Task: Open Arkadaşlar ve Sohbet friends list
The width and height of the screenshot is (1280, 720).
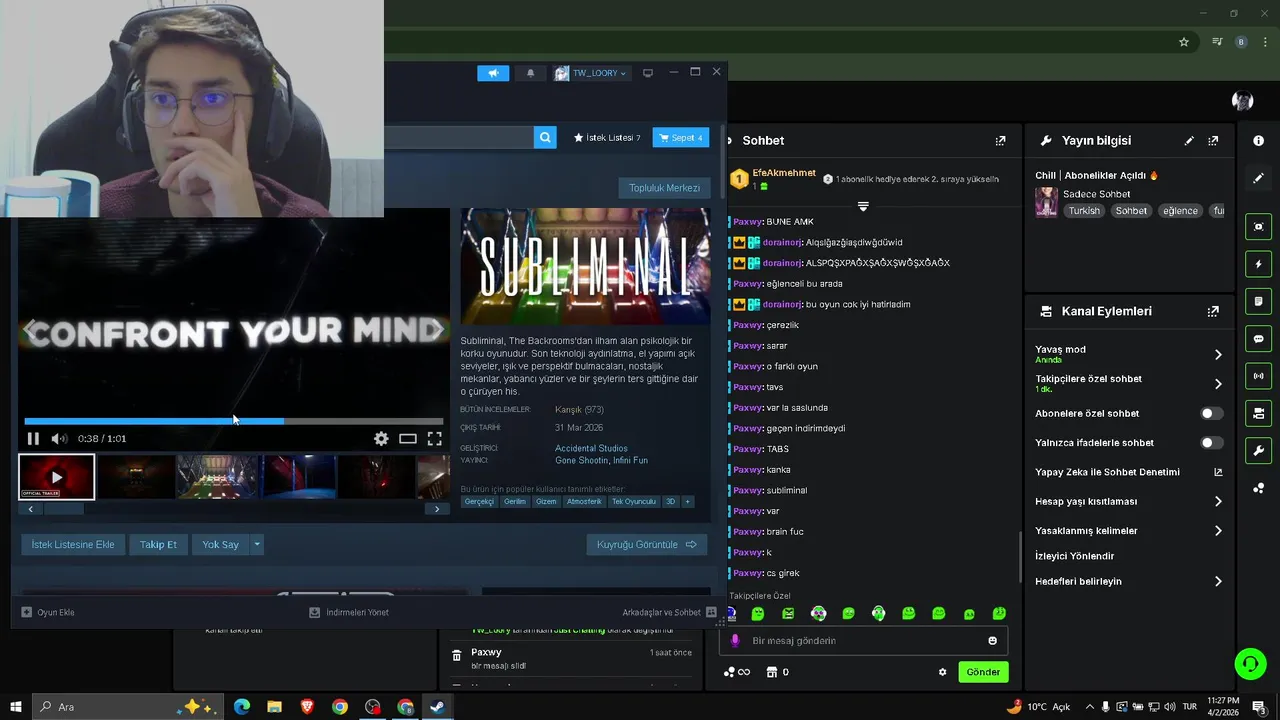Action: (669, 612)
